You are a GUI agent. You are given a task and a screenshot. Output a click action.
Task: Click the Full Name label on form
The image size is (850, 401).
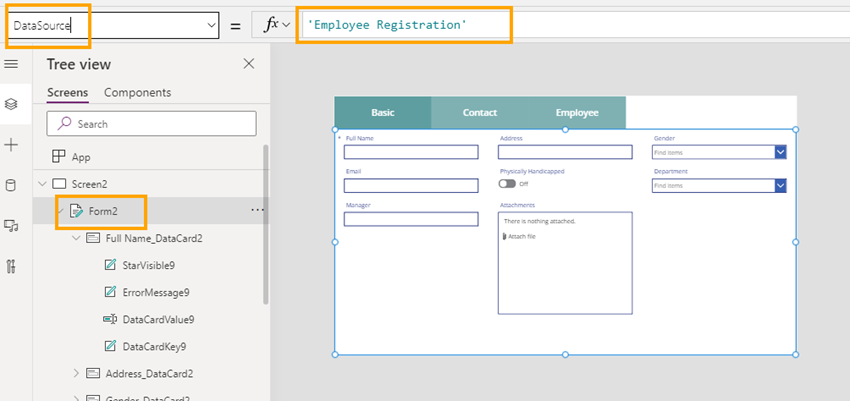pyautogui.click(x=359, y=138)
